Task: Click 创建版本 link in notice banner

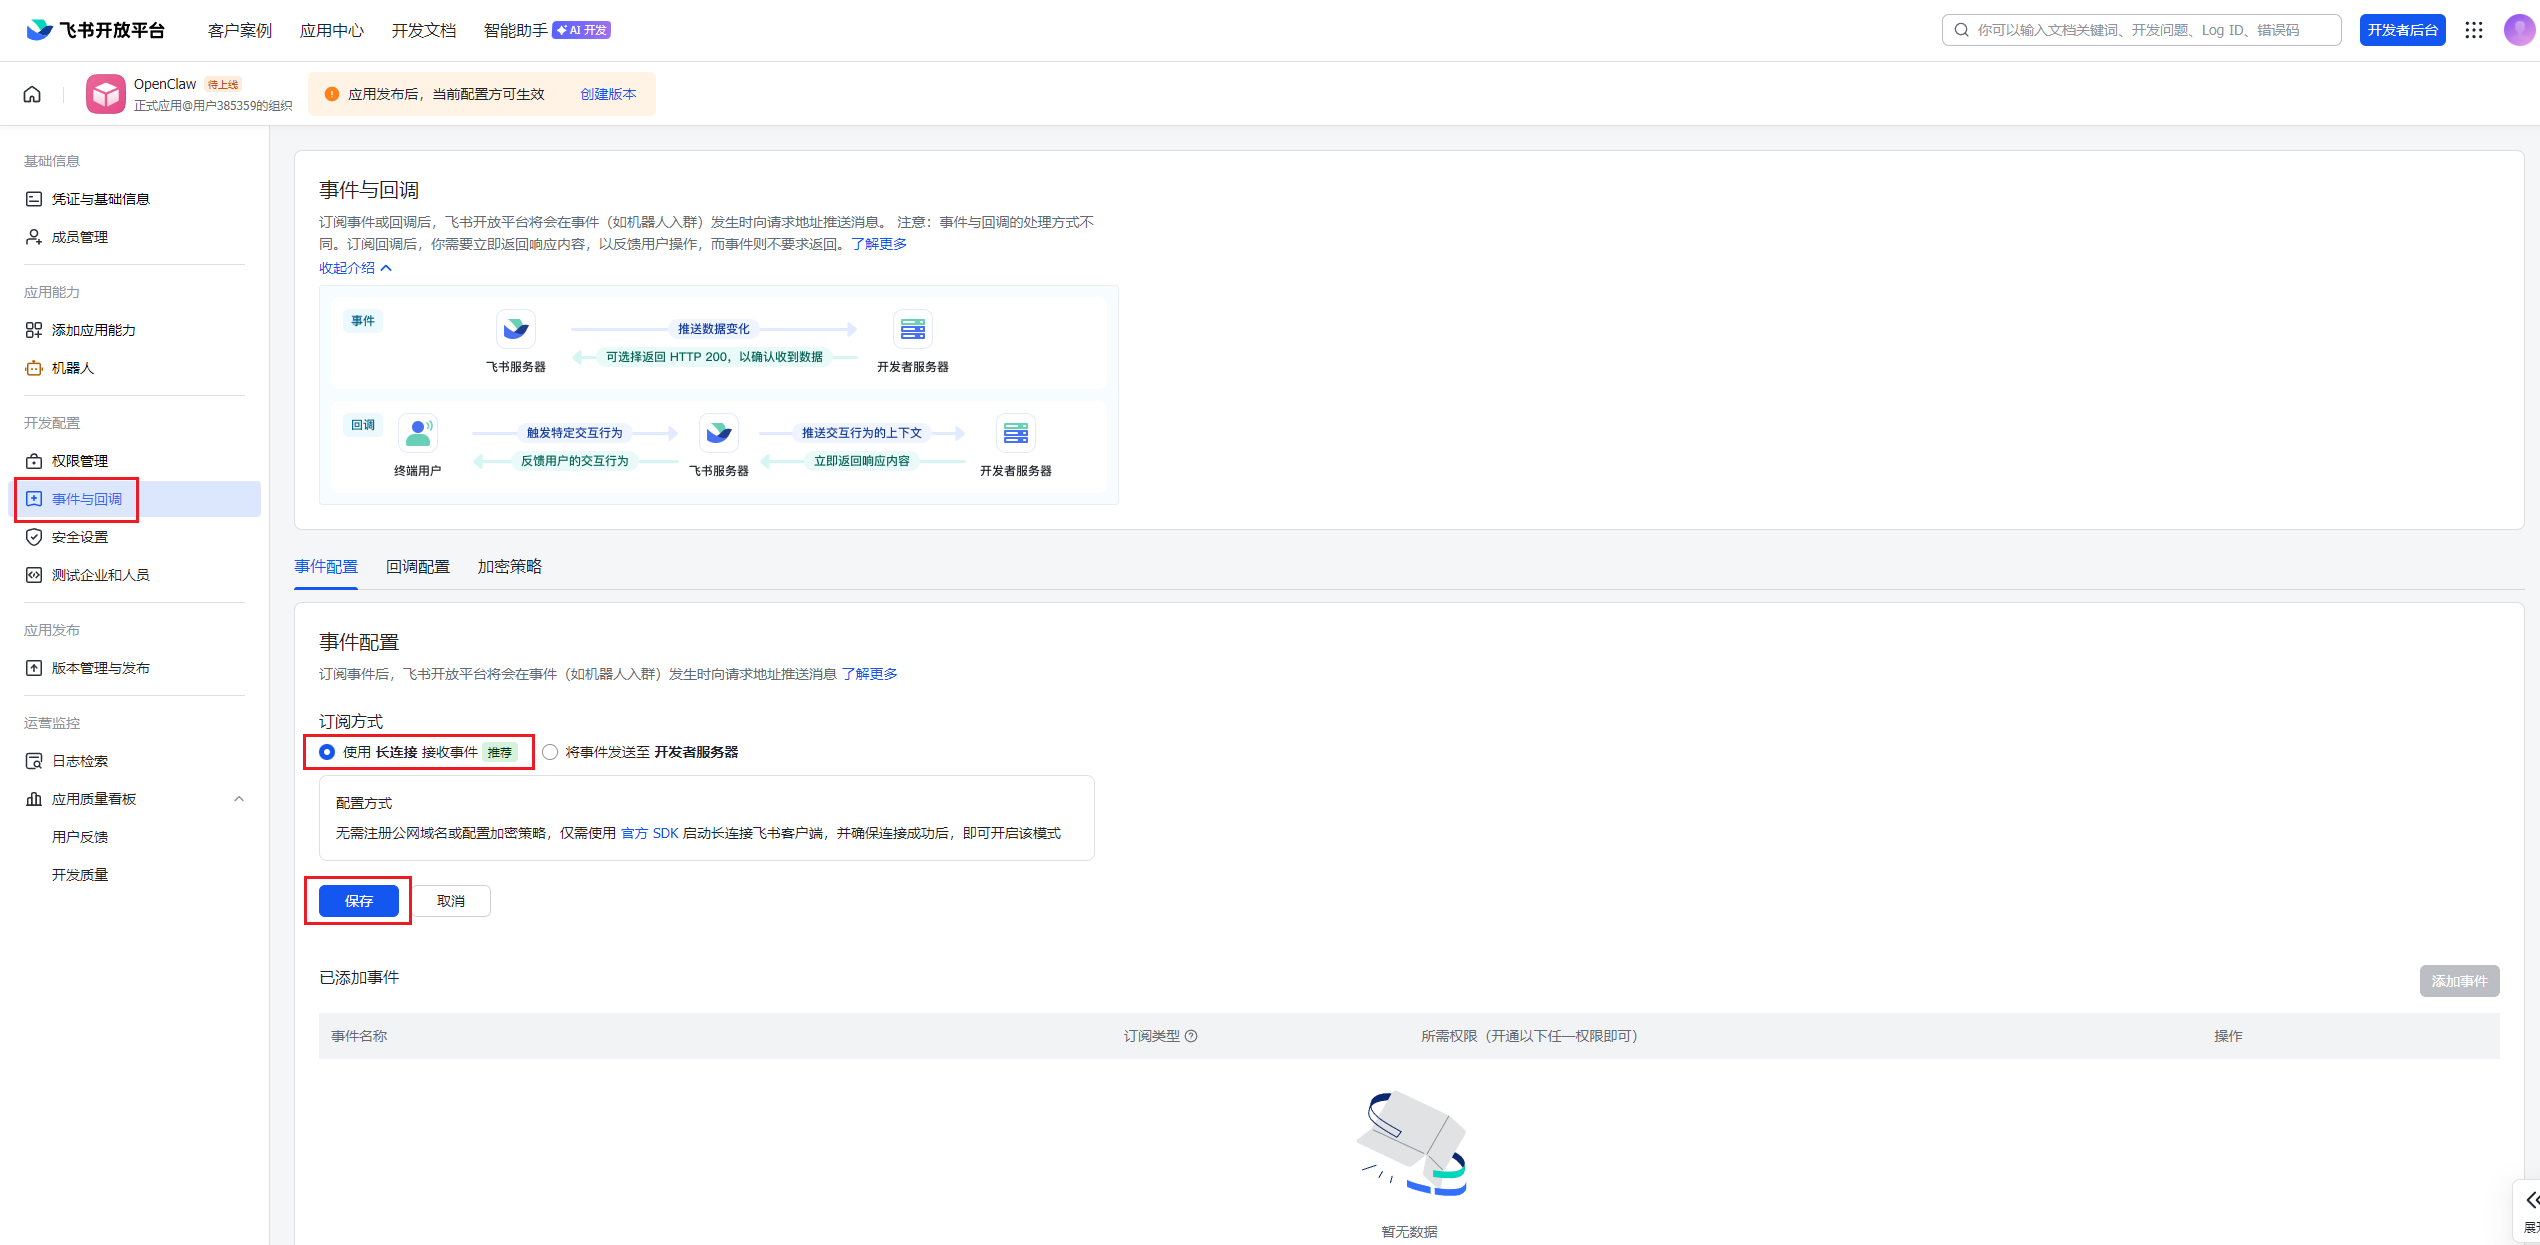Action: [608, 94]
